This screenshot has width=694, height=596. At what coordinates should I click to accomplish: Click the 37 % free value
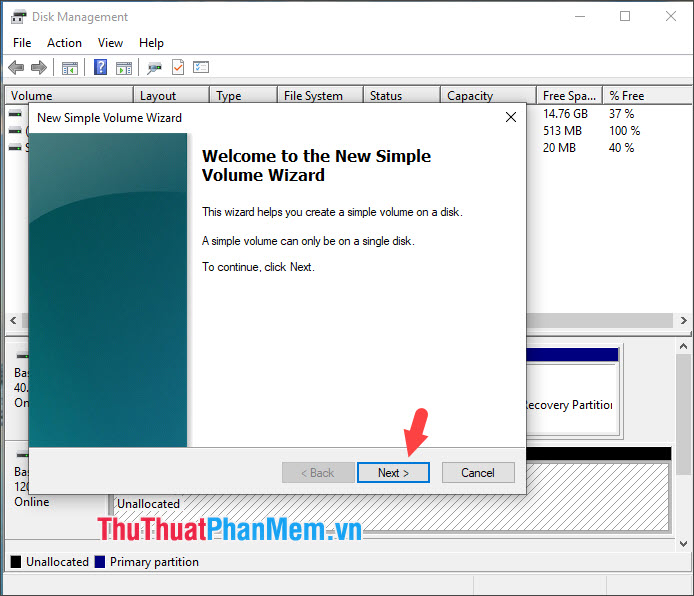[x=621, y=114]
